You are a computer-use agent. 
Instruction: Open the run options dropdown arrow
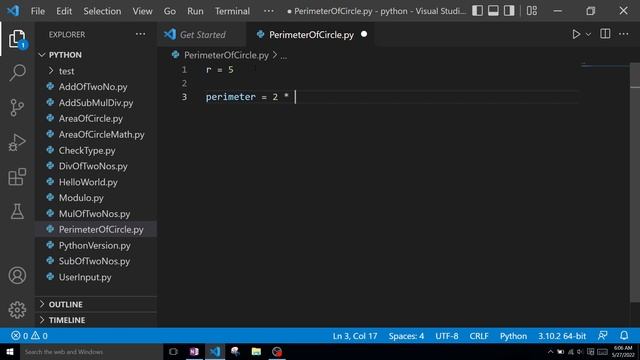tap(588, 35)
